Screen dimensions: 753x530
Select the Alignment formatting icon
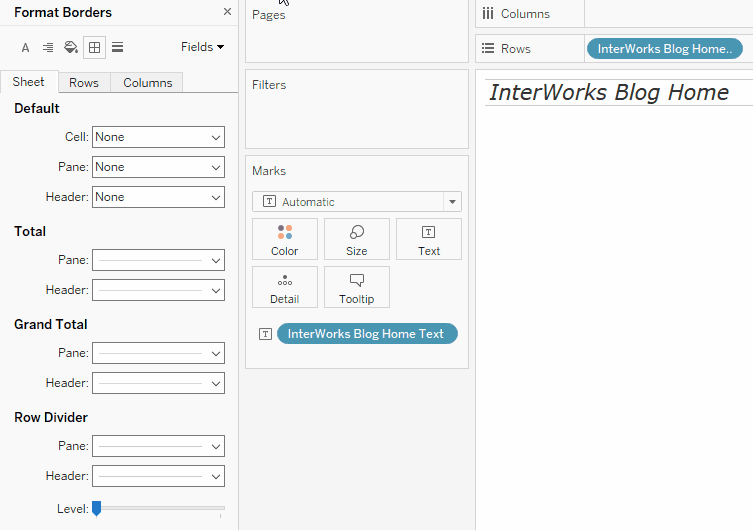point(48,47)
